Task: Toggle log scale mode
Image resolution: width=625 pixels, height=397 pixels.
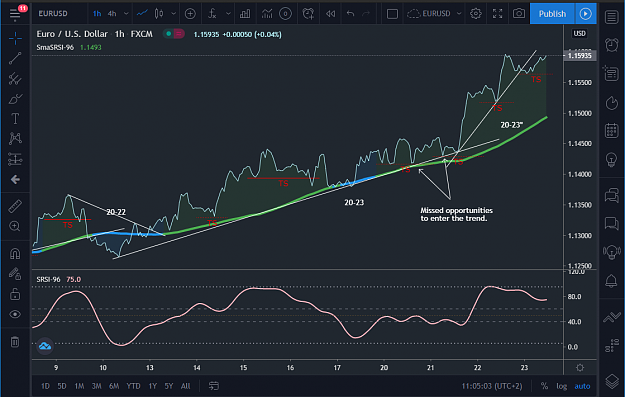Action: (x=562, y=386)
